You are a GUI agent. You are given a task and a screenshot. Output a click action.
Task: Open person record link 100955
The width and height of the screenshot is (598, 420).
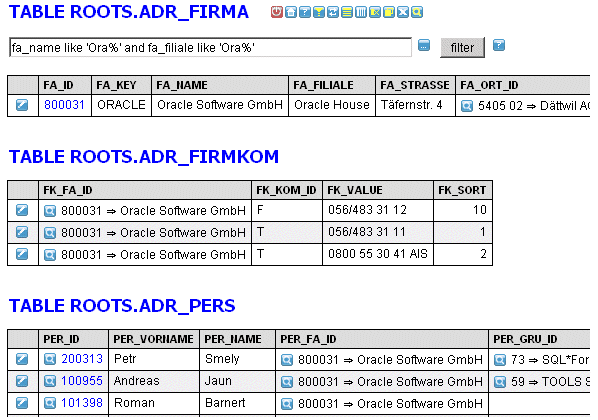[82, 381]
